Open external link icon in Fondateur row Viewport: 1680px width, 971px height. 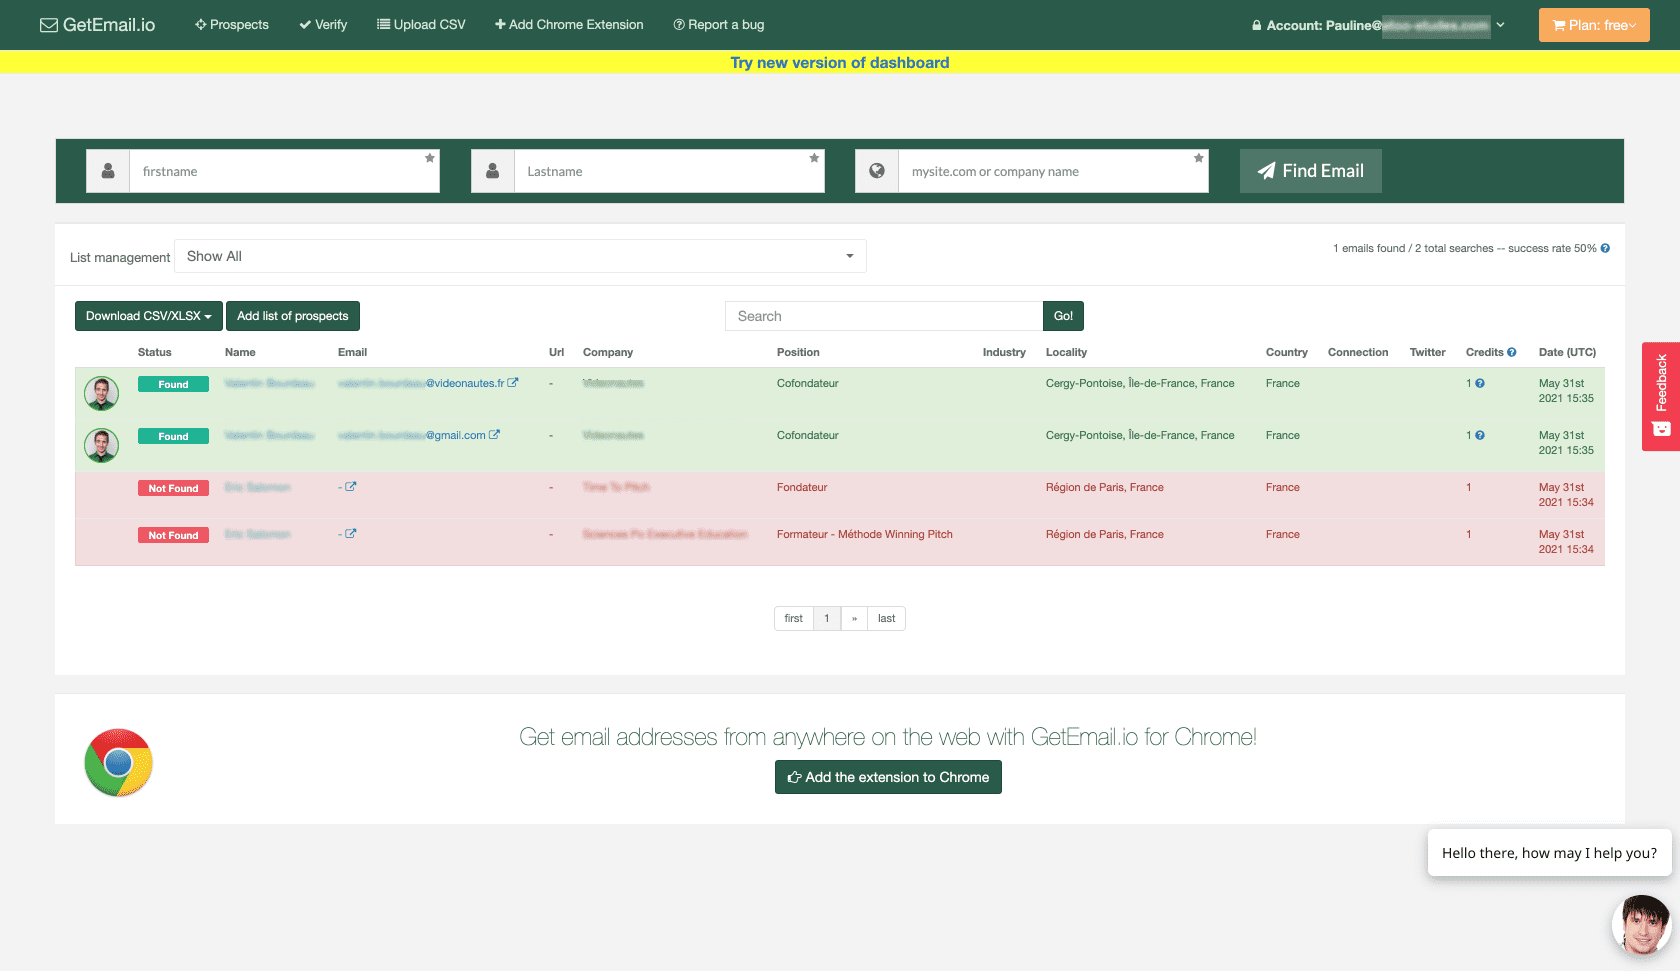pyautogui.click(x=351, y=487)
